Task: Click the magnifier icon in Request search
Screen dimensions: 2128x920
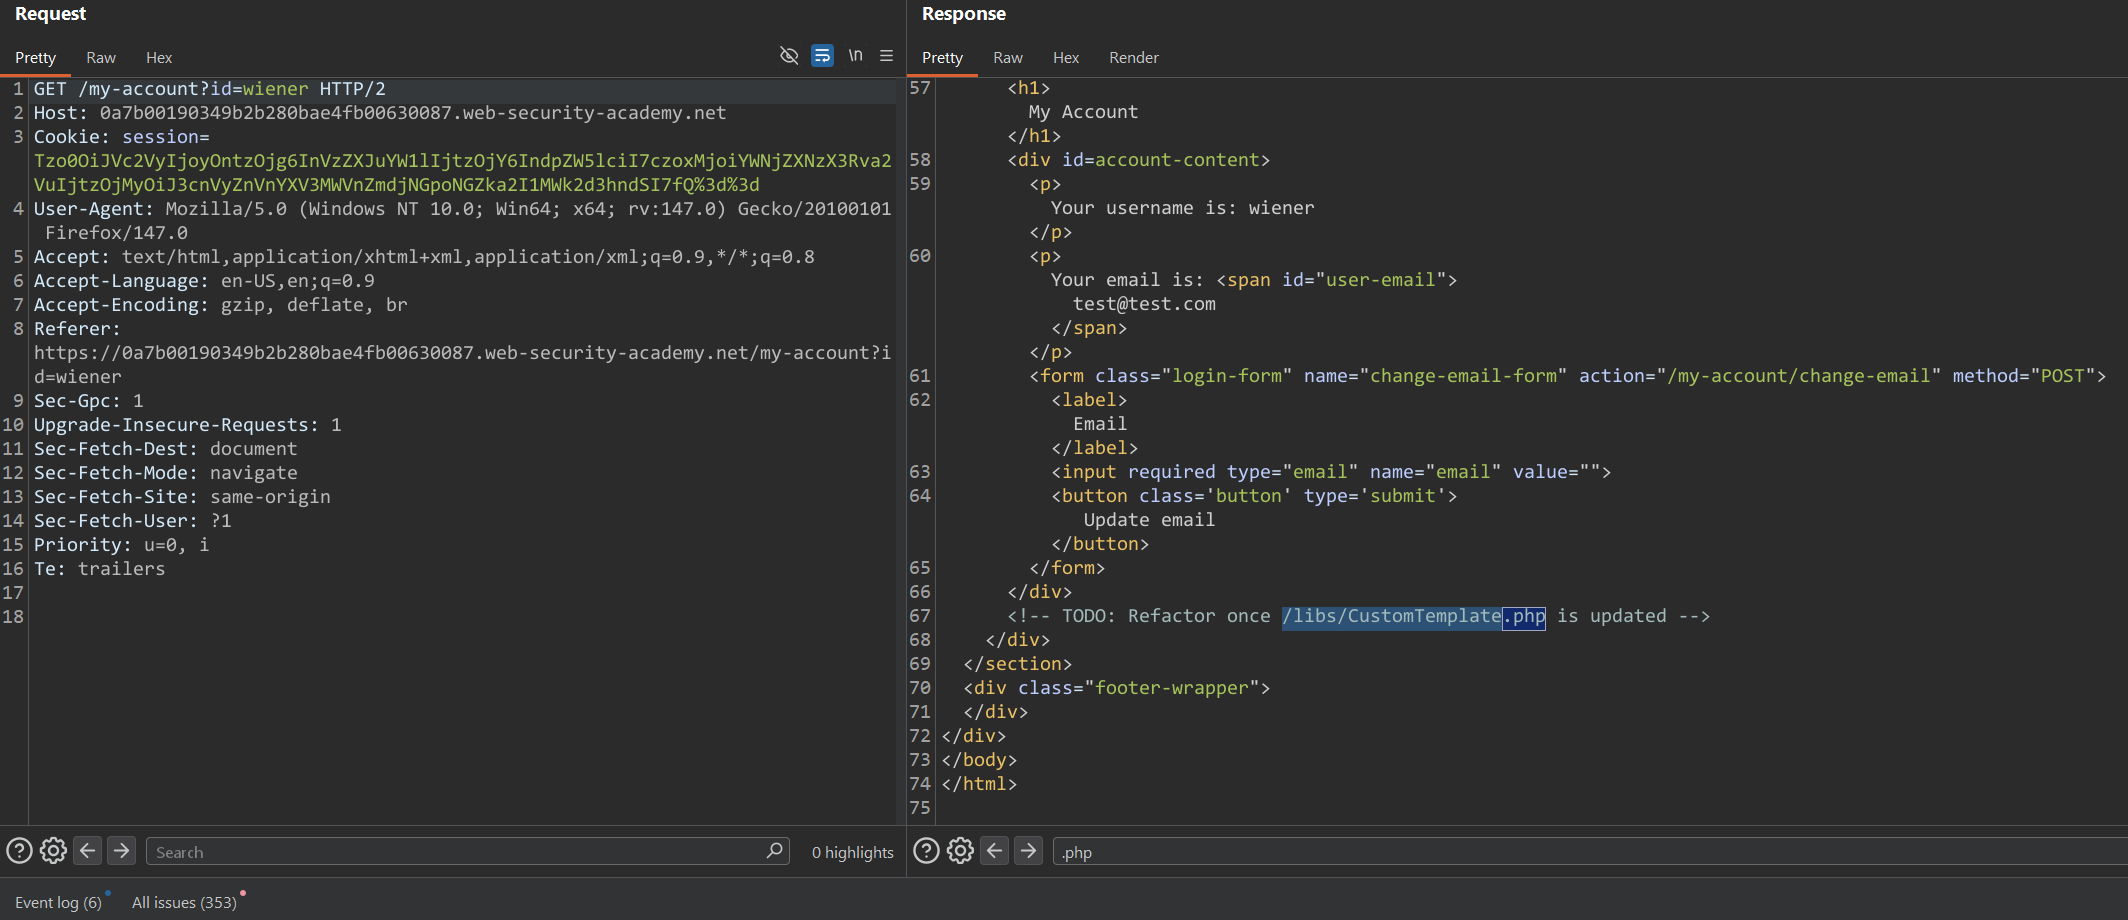Action: pyautogui.click(x=774, y=851)
